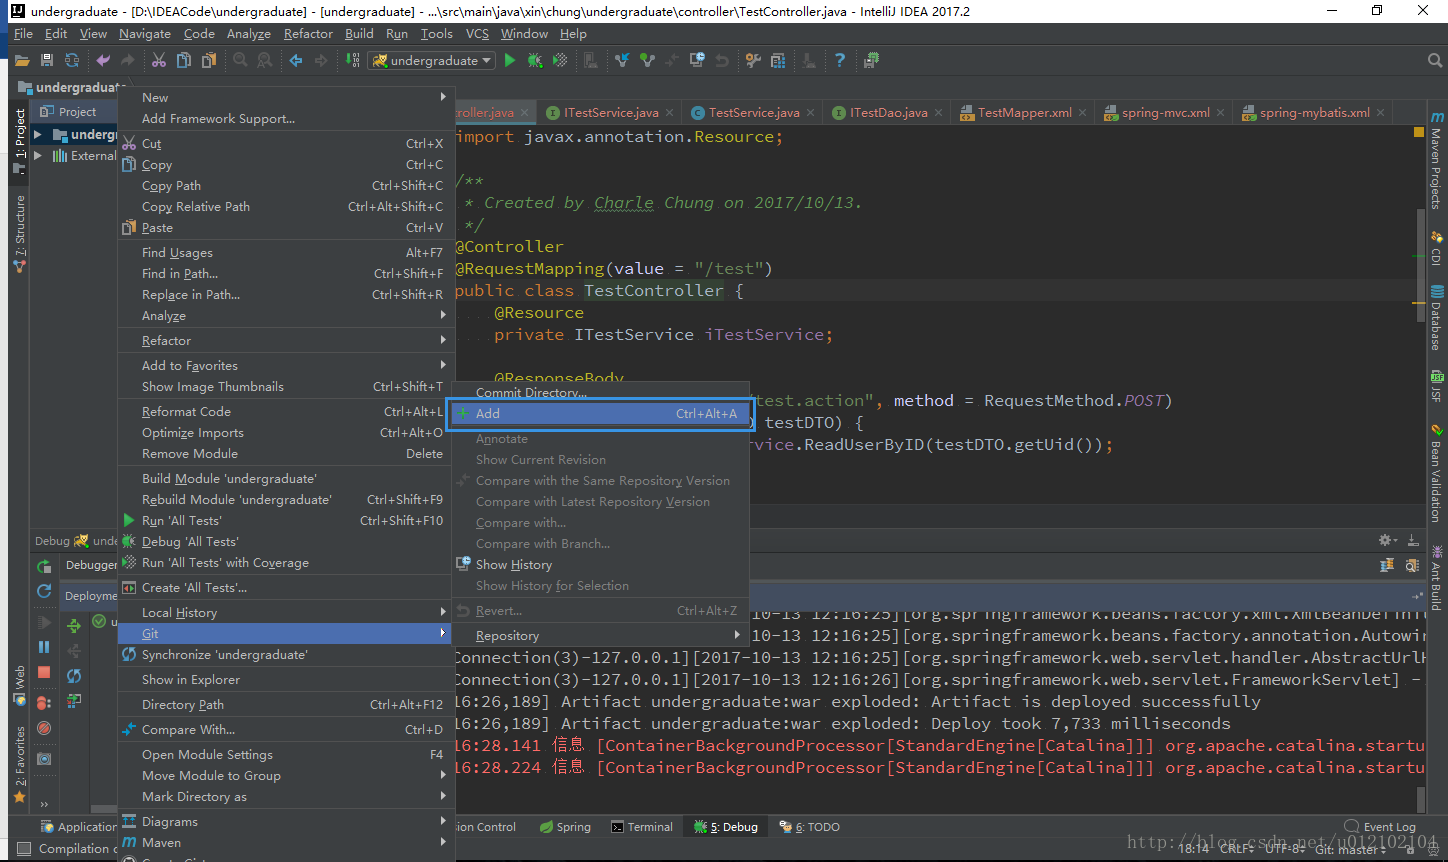This screenshot has height=862, width=1448.
Task: Click the Undo arrow in toolbar
Action: [102, 61]
